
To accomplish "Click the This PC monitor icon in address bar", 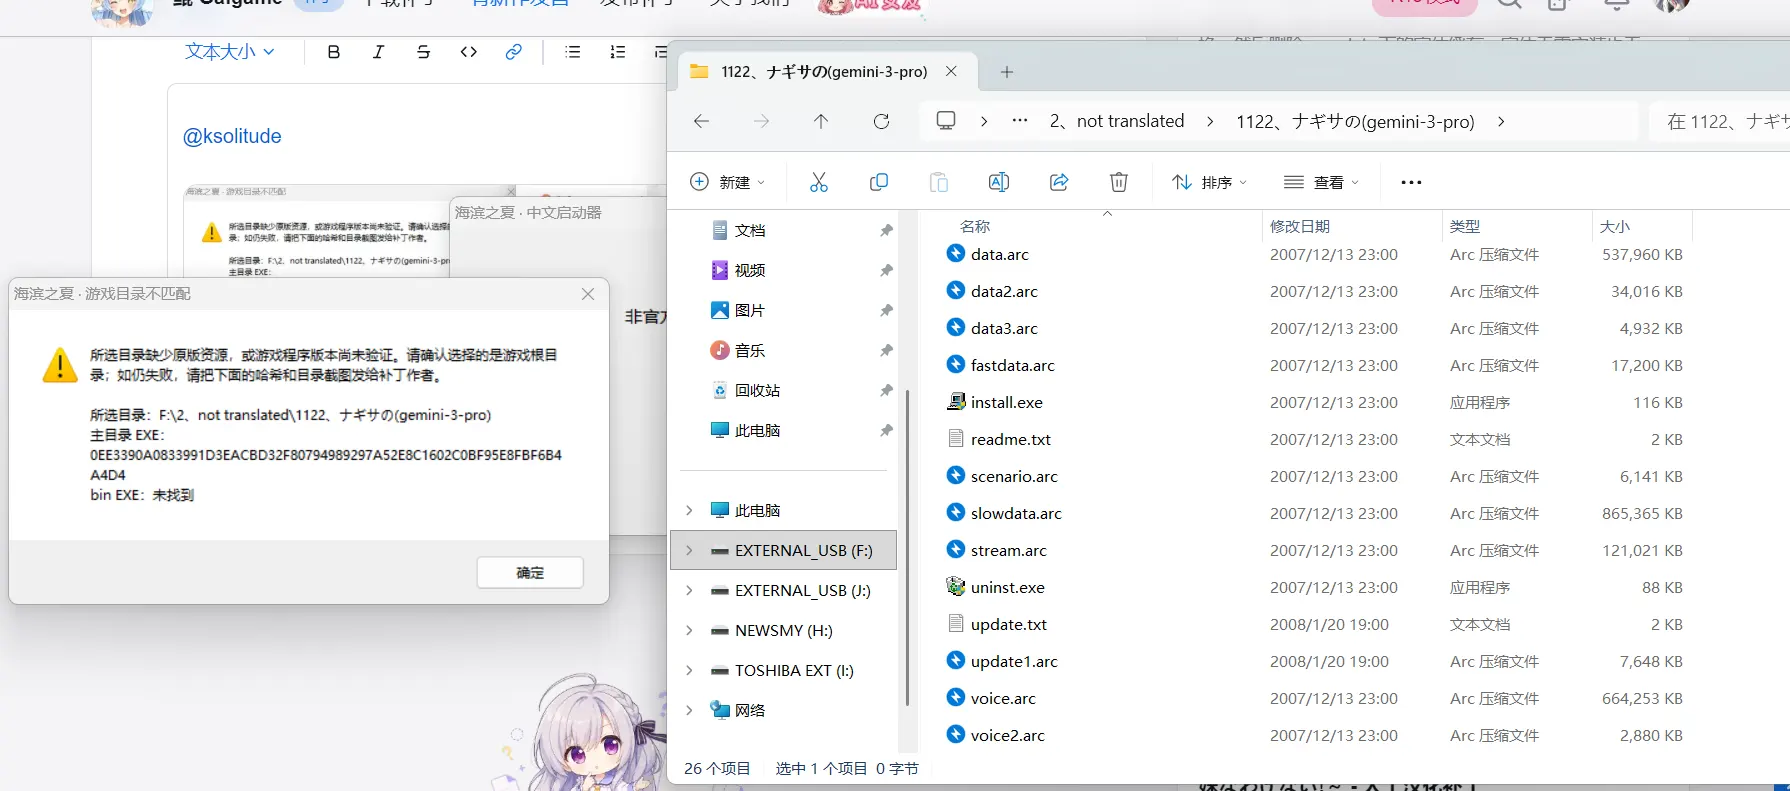I will [x=946, y=121].
